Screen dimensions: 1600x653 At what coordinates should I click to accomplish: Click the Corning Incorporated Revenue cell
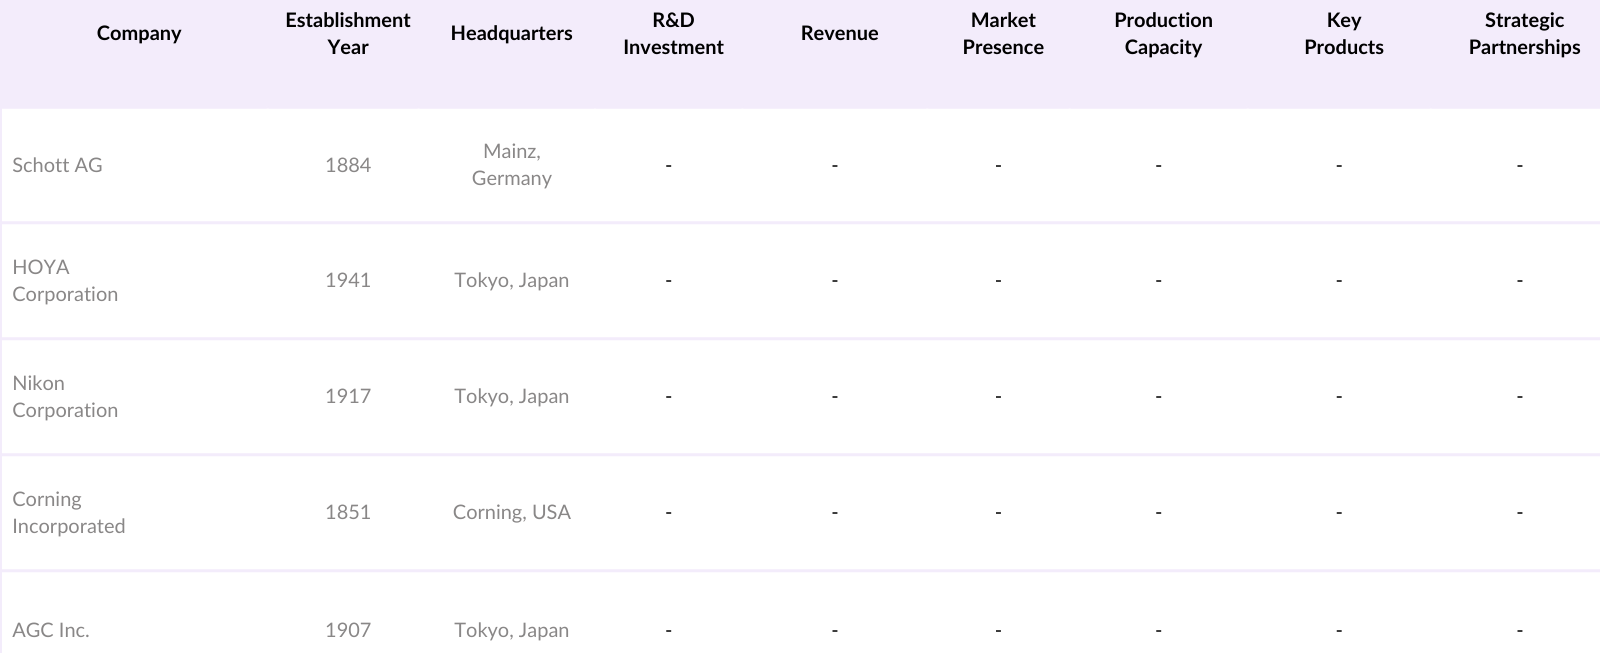click(835, 512)
